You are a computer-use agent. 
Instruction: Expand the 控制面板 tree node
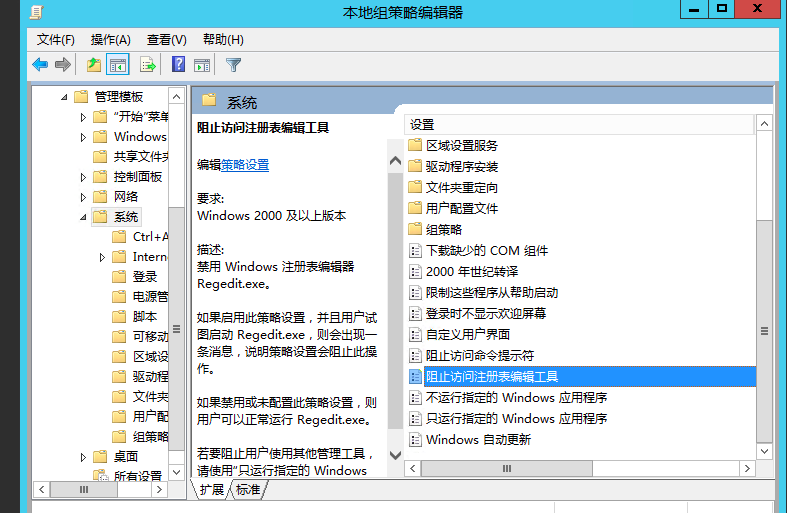tap(83, 177)
